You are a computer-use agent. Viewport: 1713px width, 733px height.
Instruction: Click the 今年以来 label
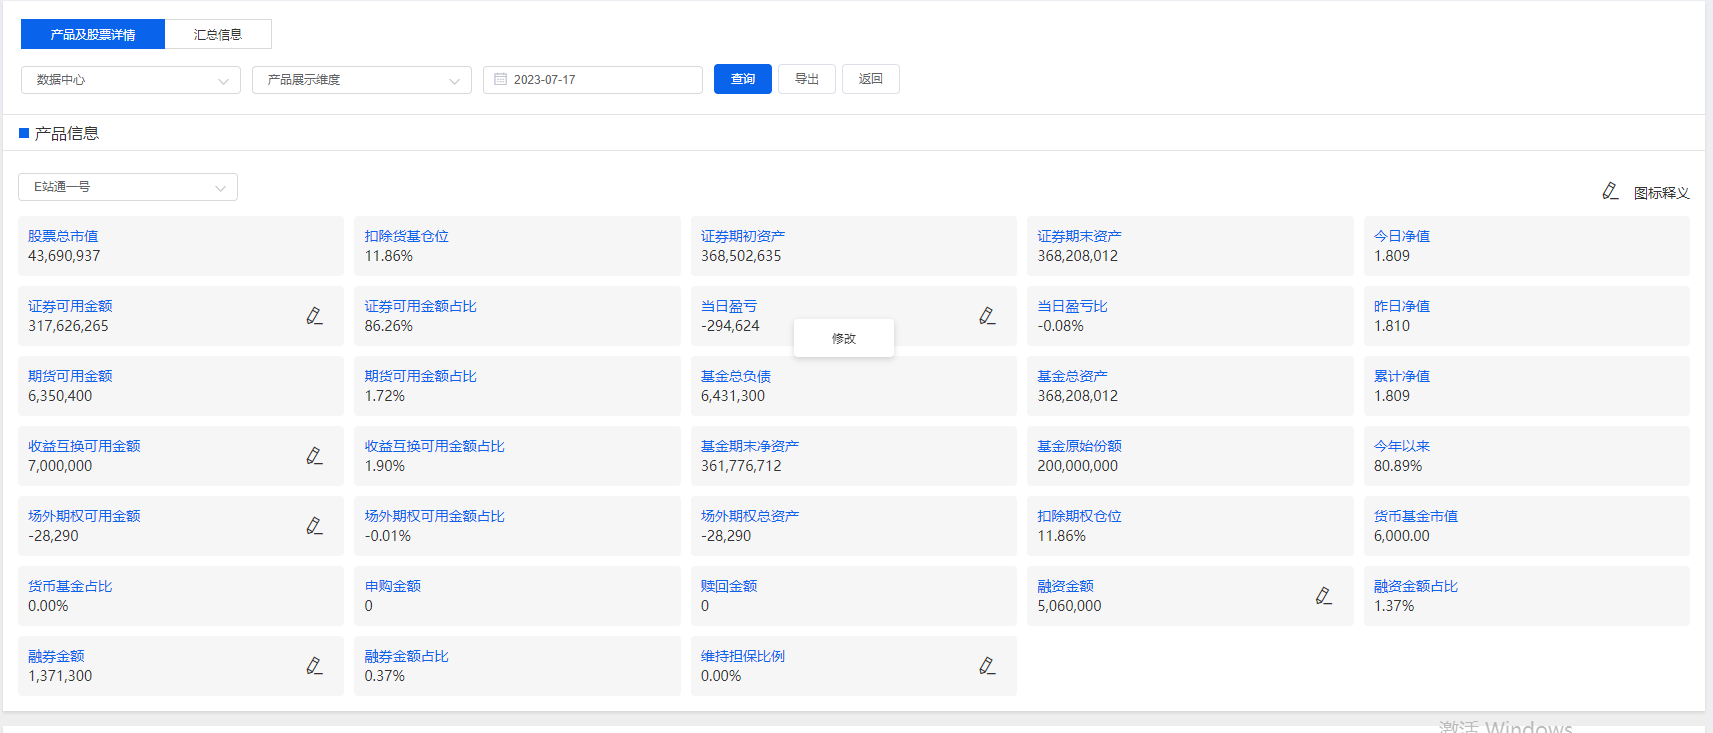pyautogui.click(x=1402, y=446)
